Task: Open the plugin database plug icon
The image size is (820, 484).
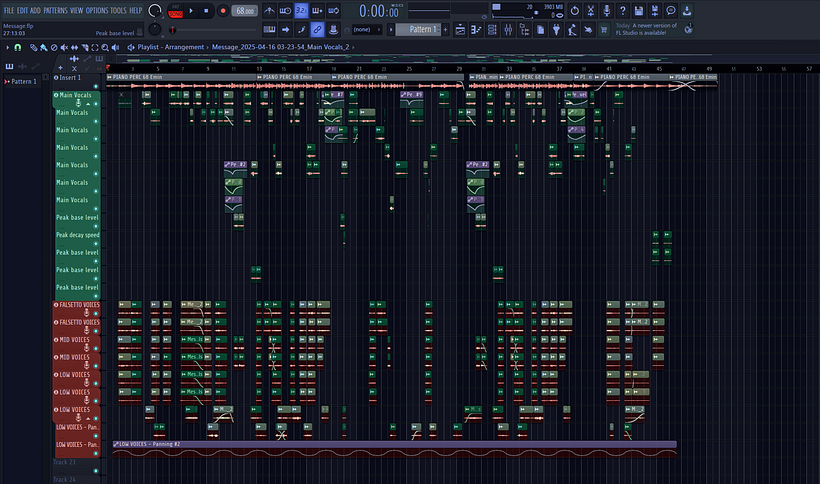Action: [x=556, y=30]
